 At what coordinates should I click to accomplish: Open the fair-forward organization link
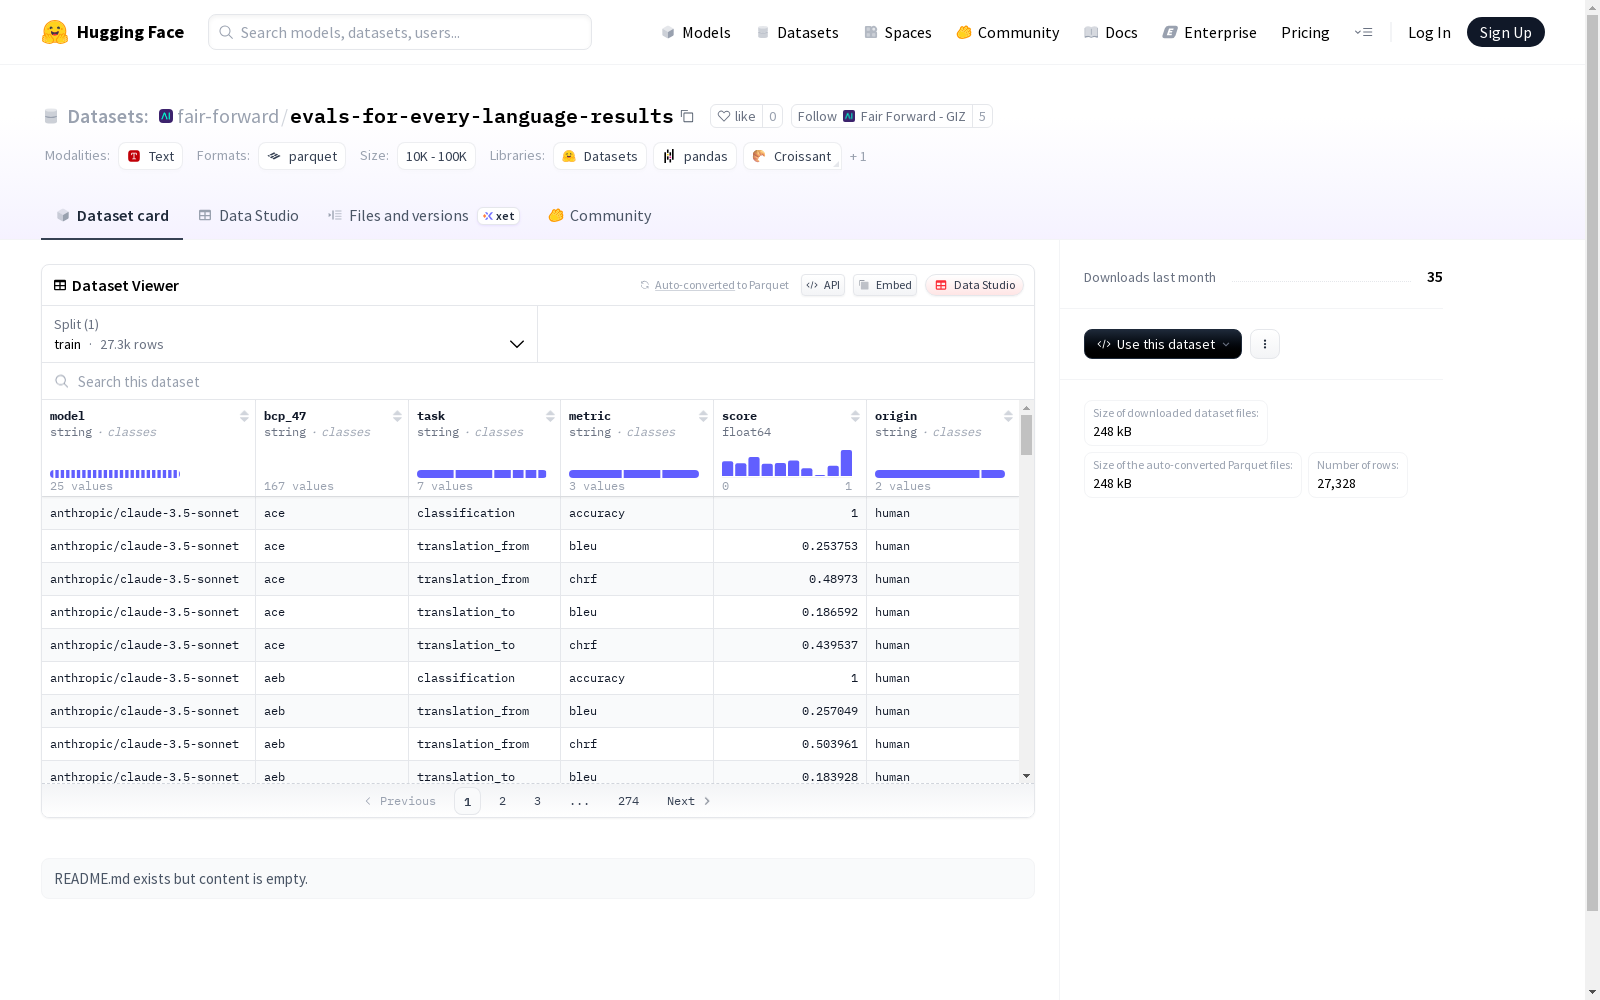[x=228, y=116]
